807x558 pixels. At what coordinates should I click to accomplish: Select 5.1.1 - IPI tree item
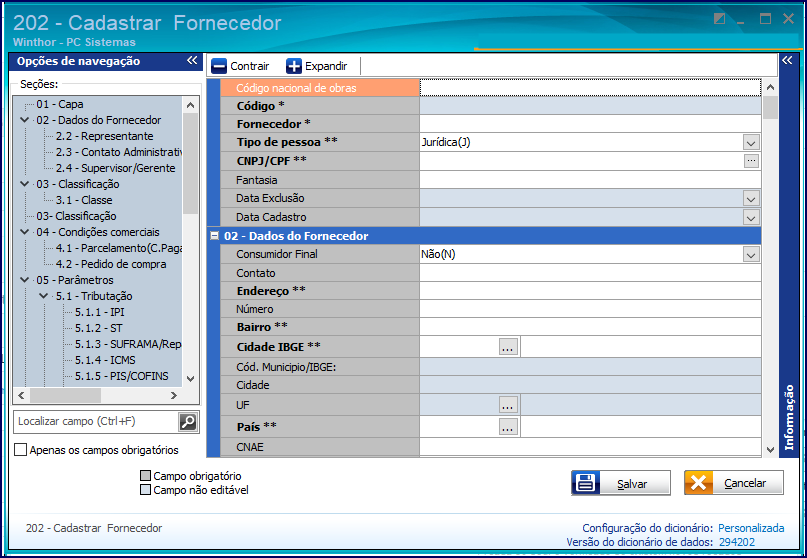(100, 311)
